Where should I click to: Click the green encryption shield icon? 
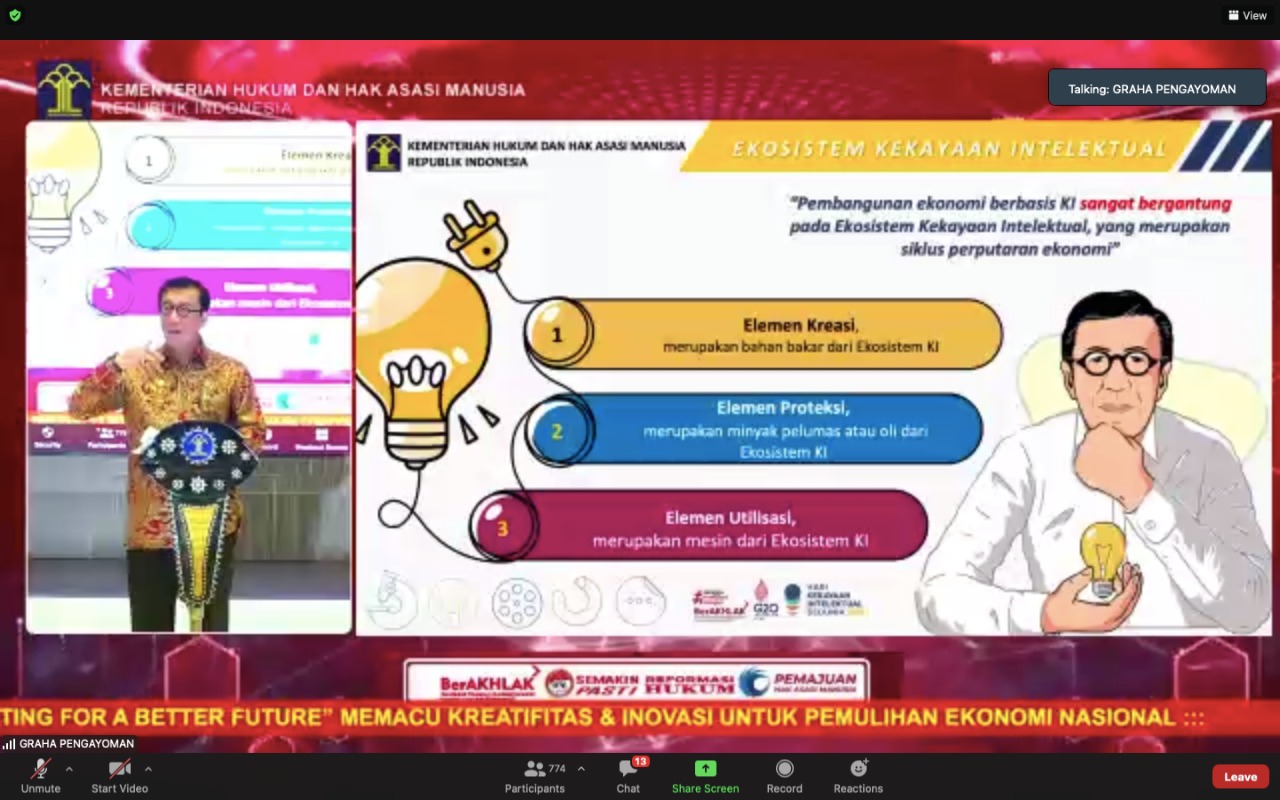coord(15,15)
